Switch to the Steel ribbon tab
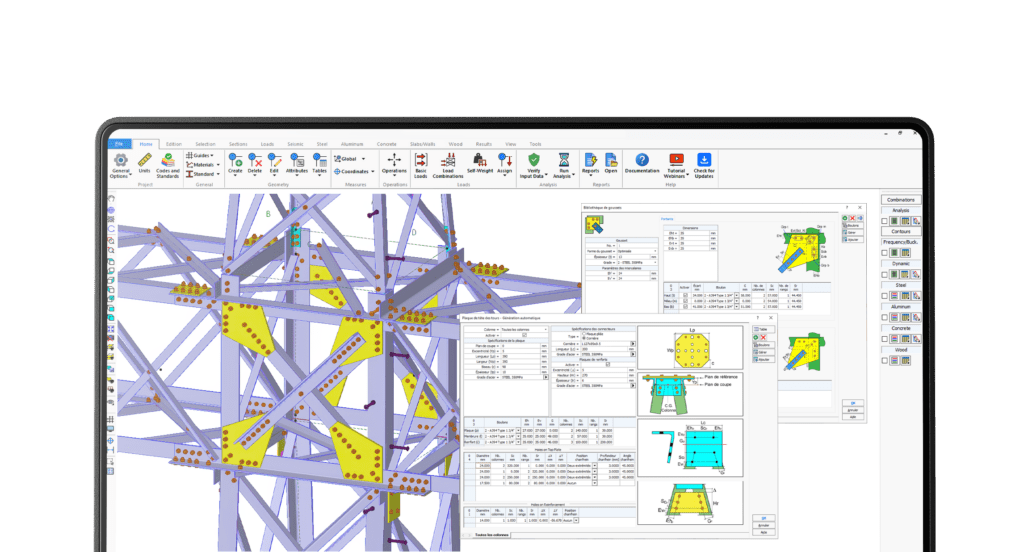The height and width of the screenshot is (552, 1024). [322, 144]
